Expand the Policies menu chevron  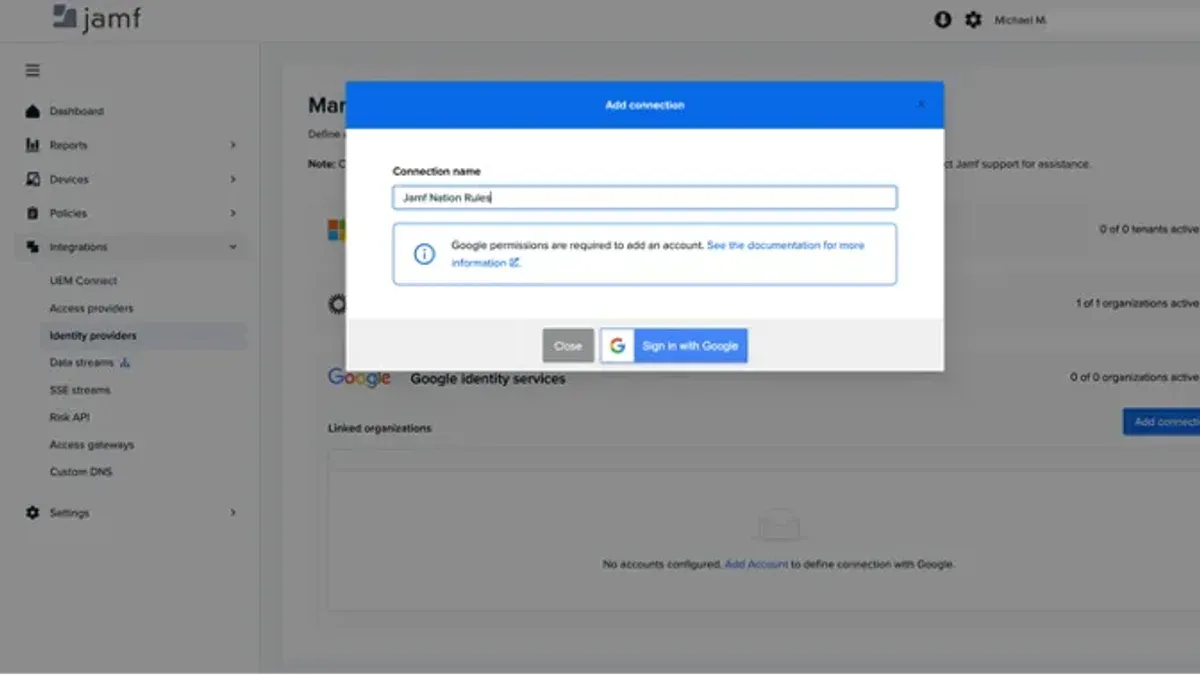coord(233,213)
